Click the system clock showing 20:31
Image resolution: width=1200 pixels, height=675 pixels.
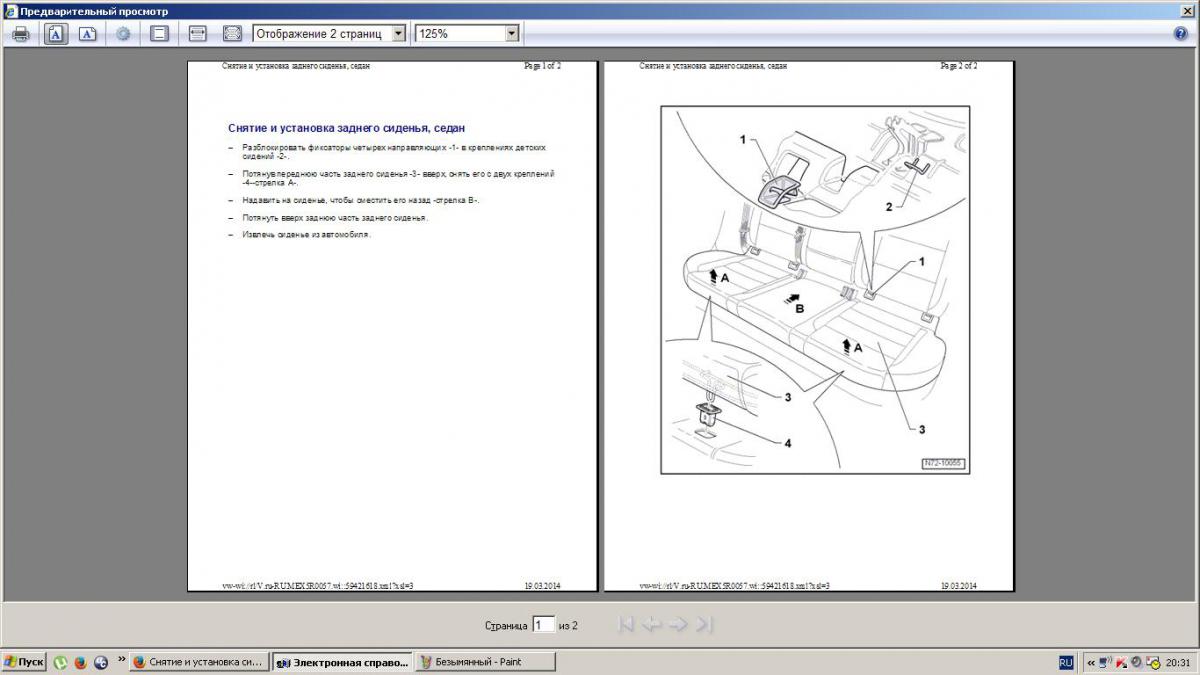(x=1179, y=662)
